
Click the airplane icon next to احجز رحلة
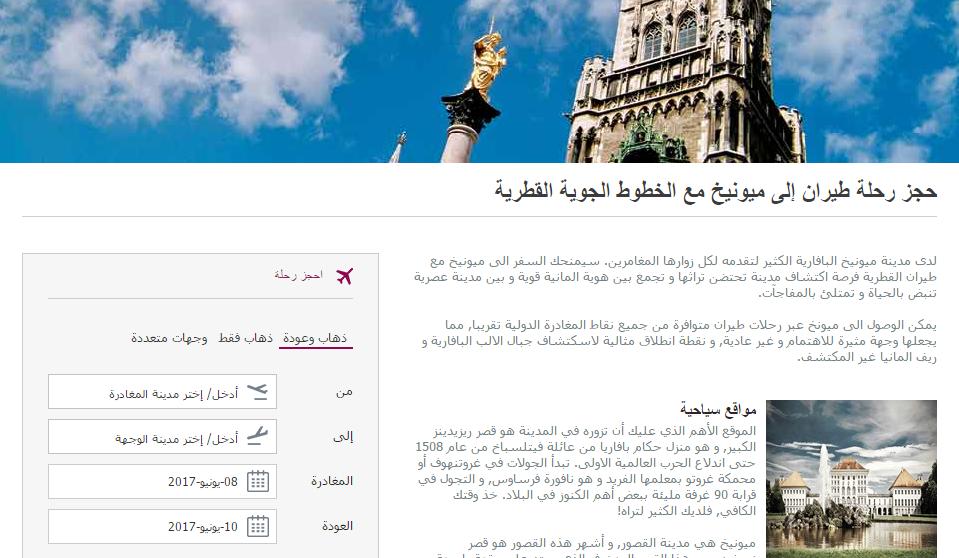tap(344, 276)
